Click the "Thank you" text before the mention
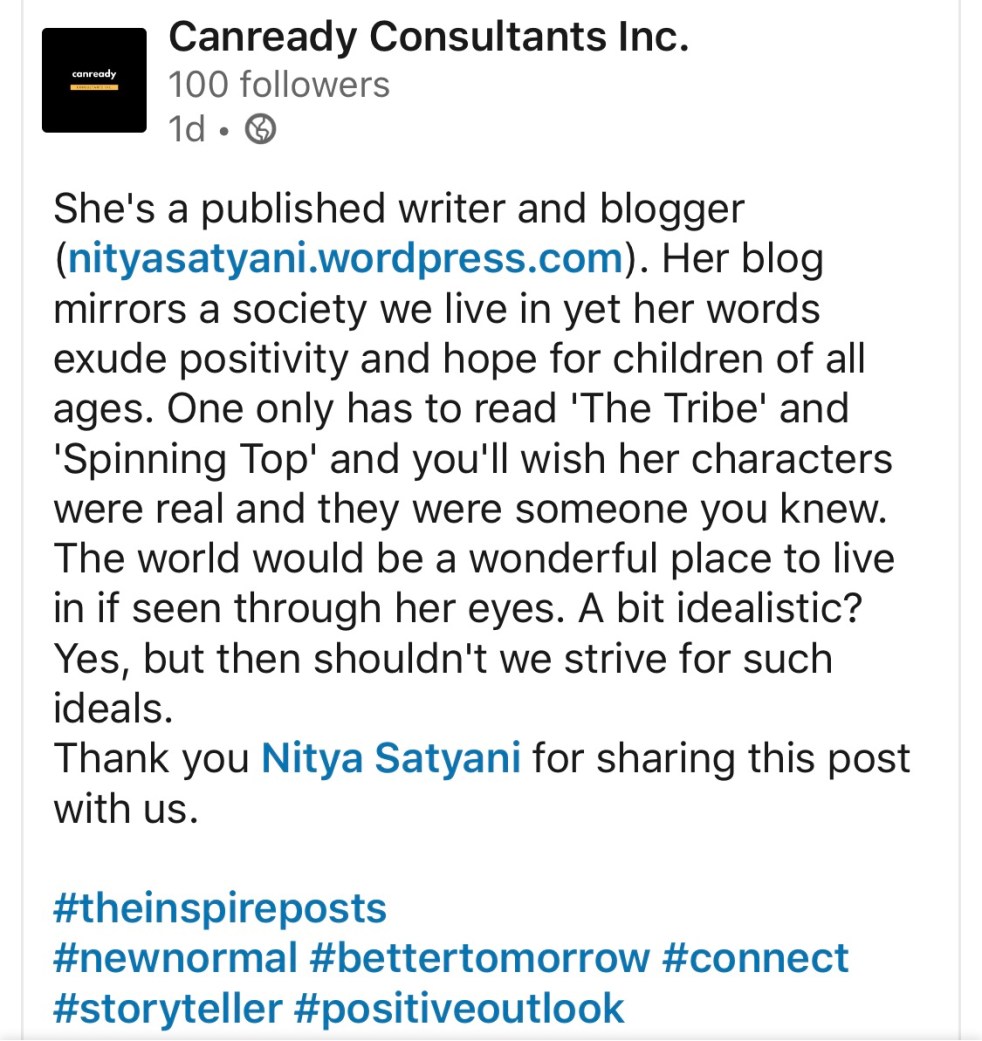982x1041 pixels. (x=150, y=758)
